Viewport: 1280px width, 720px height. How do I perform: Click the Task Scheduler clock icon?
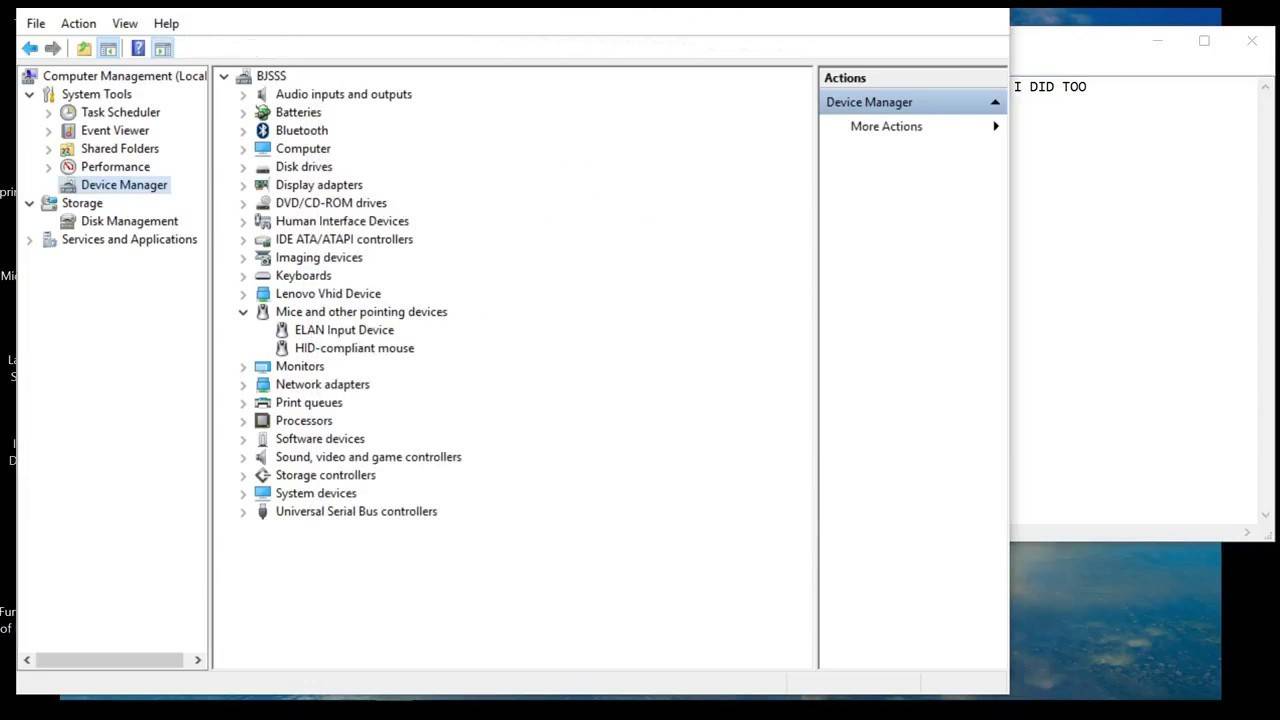coord(68,112)
